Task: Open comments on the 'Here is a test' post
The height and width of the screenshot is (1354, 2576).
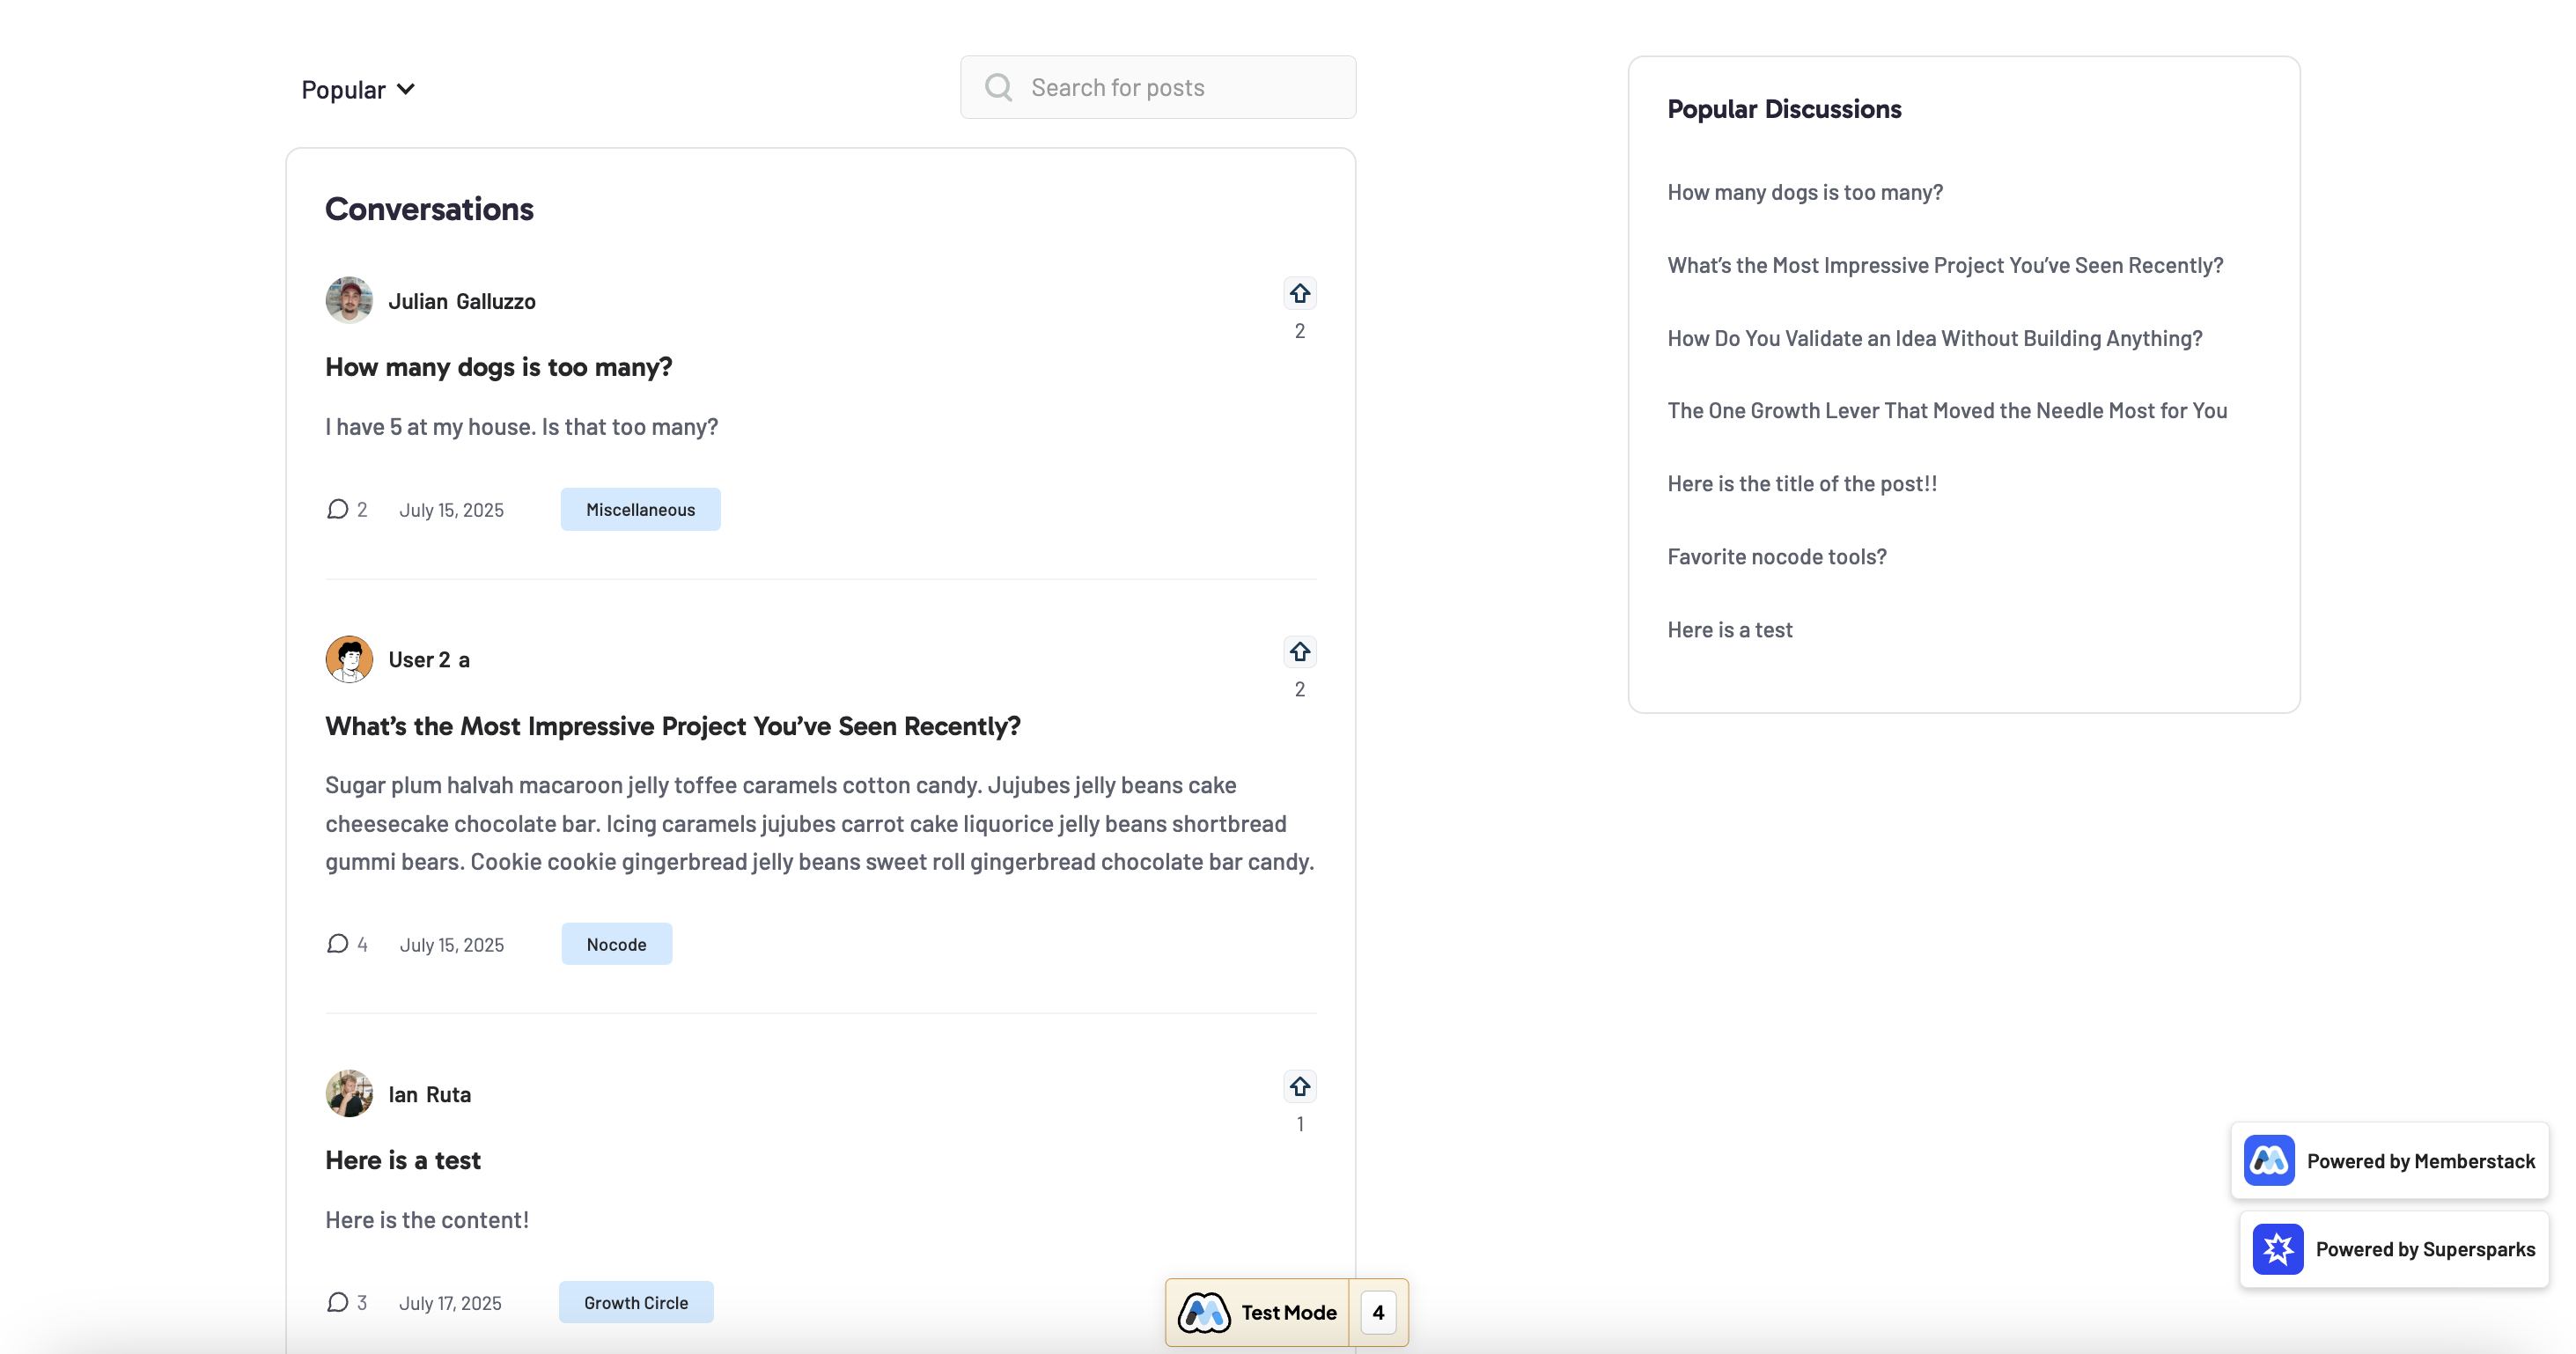Action: 346,1303
